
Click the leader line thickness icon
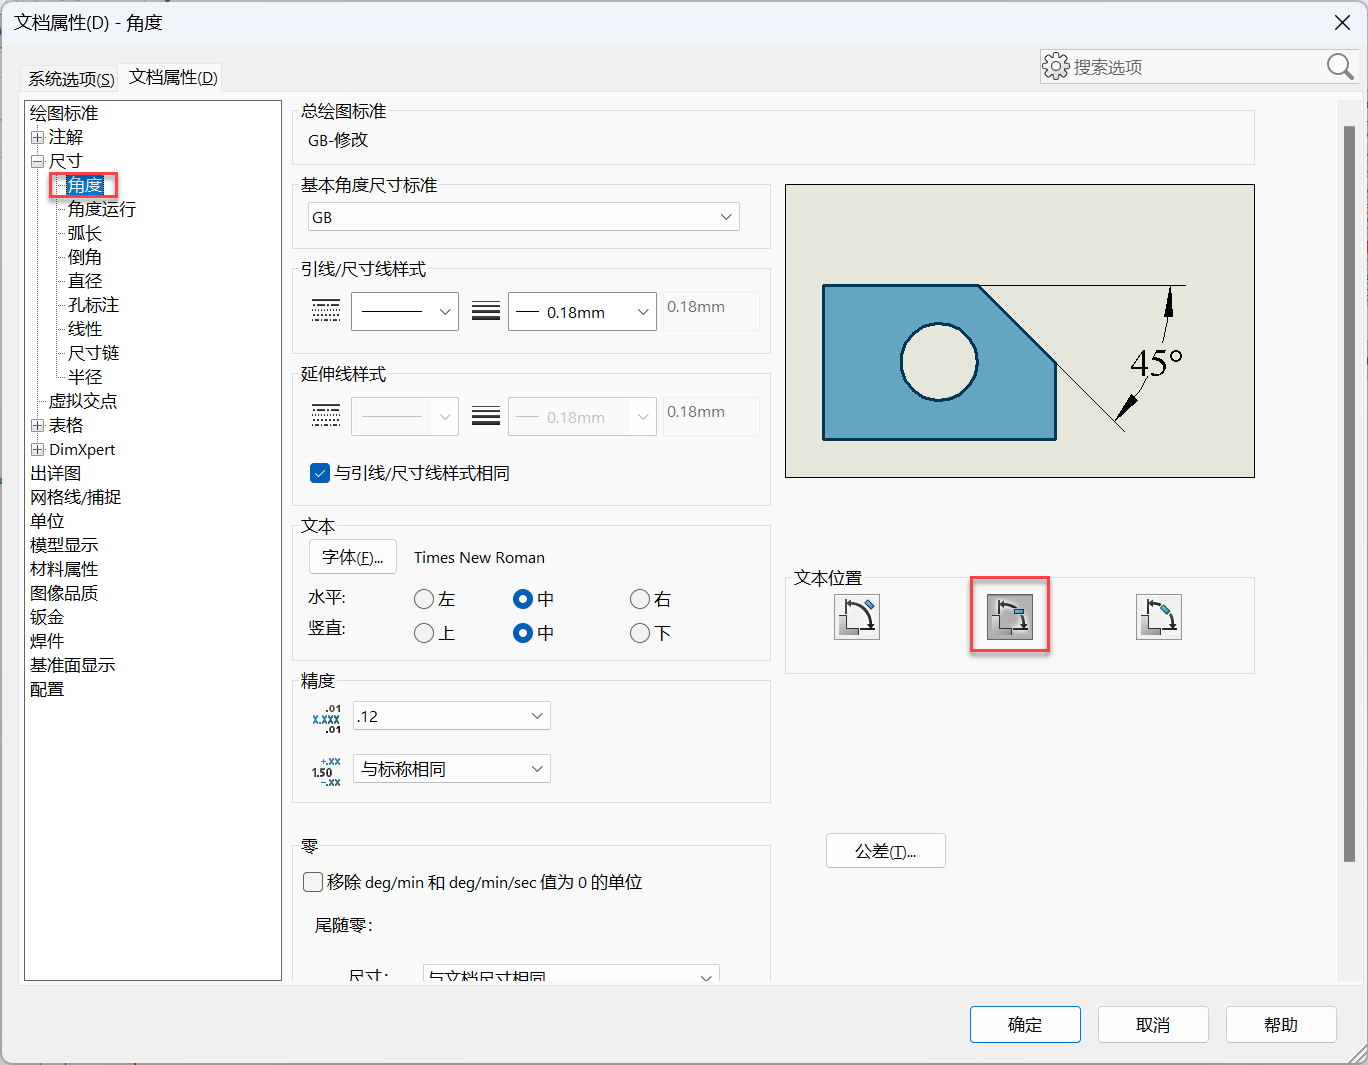coord(486,311)
